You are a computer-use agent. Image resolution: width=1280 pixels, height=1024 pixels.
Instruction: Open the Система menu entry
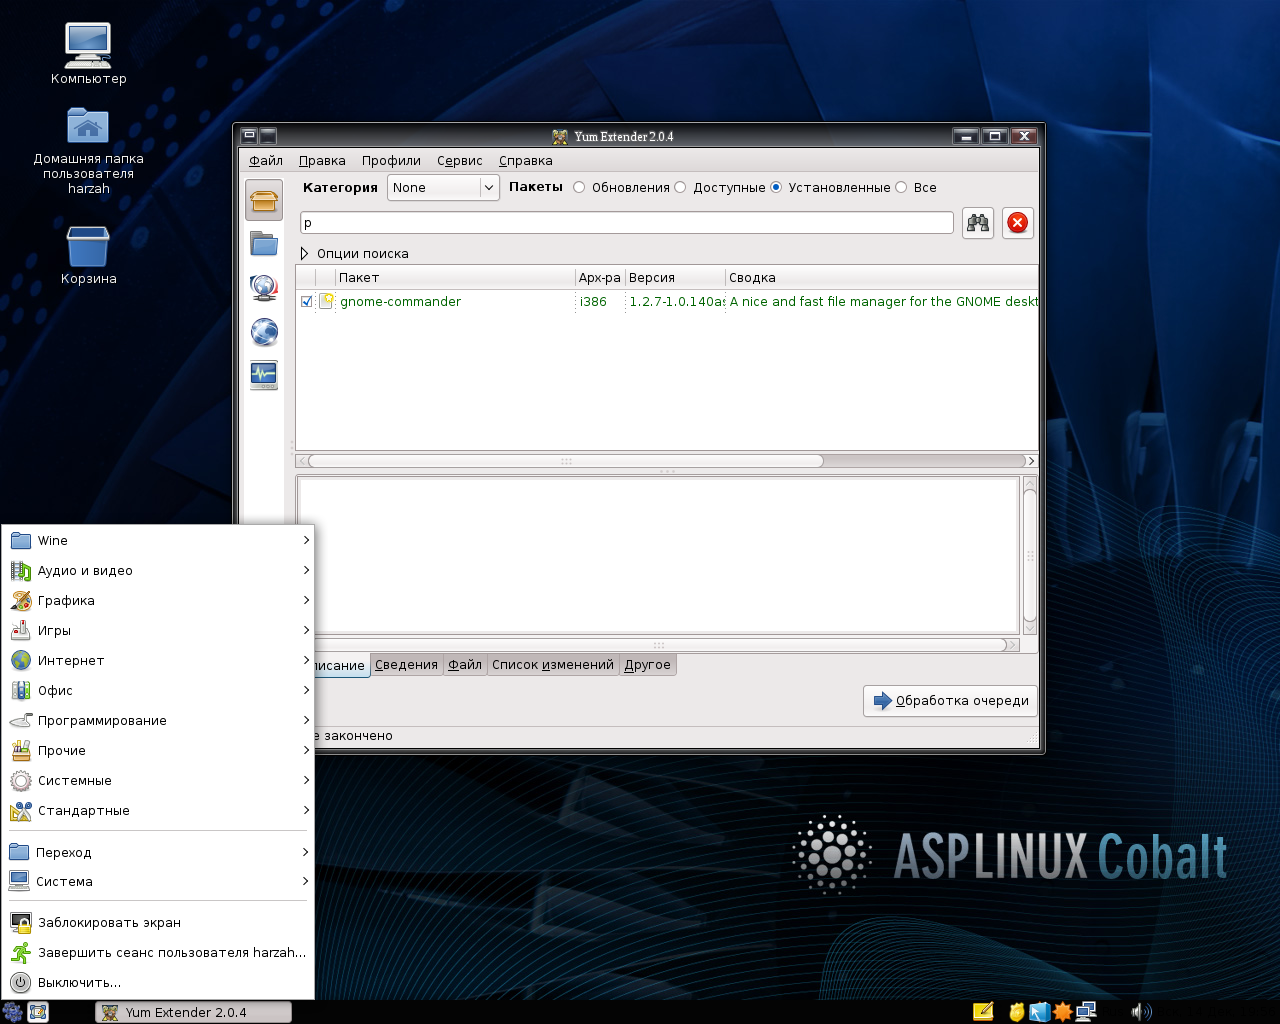coord(158,881)
